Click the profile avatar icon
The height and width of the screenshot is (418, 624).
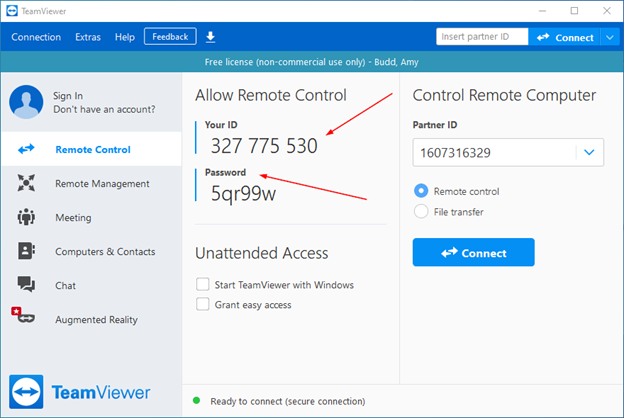click(26, 102)
